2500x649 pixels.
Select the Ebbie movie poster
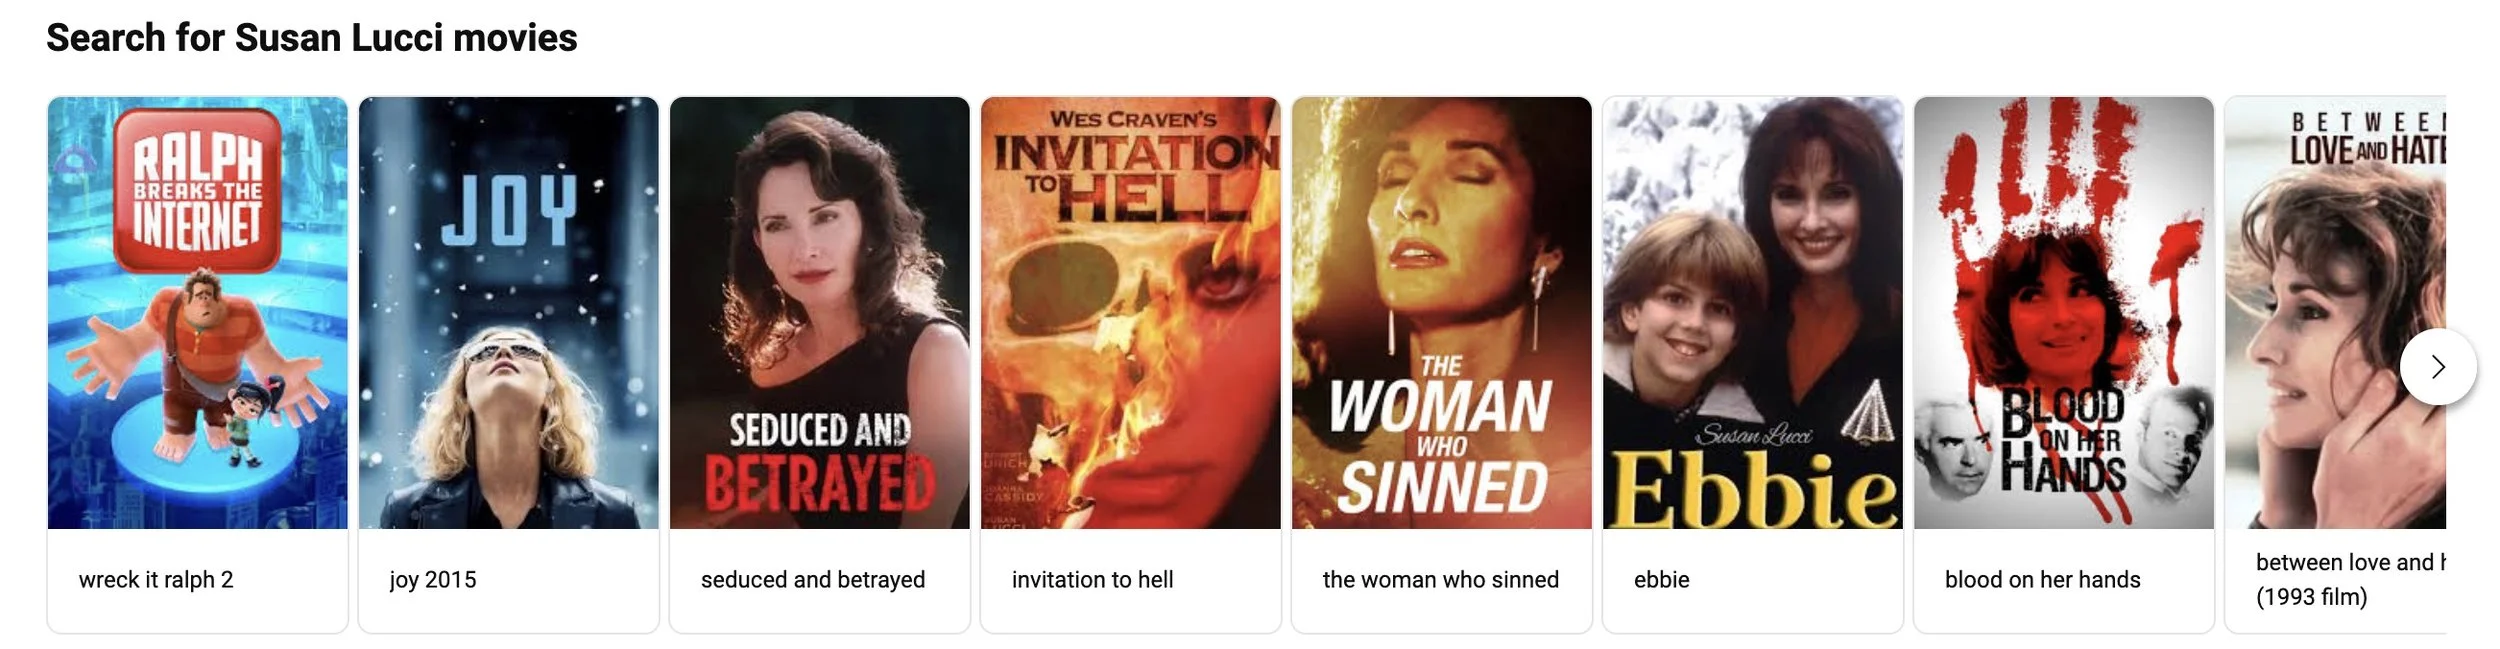1753,312
